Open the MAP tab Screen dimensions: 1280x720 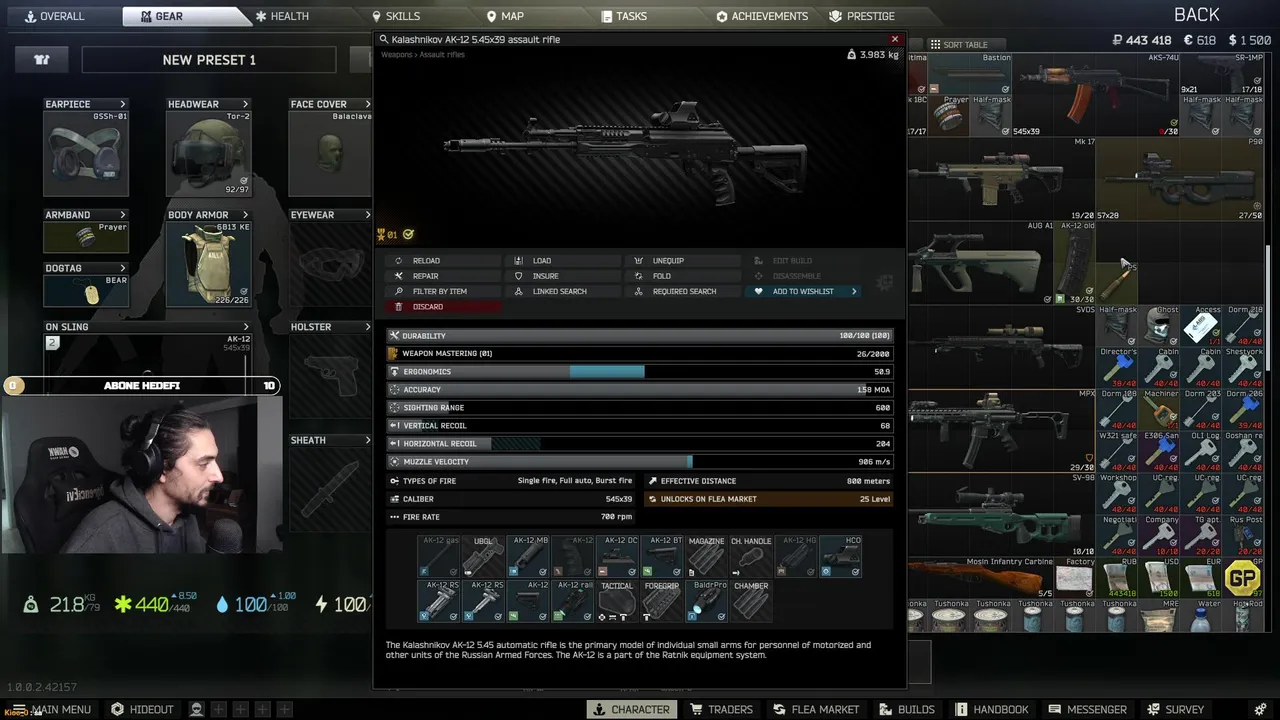point(505,16)
